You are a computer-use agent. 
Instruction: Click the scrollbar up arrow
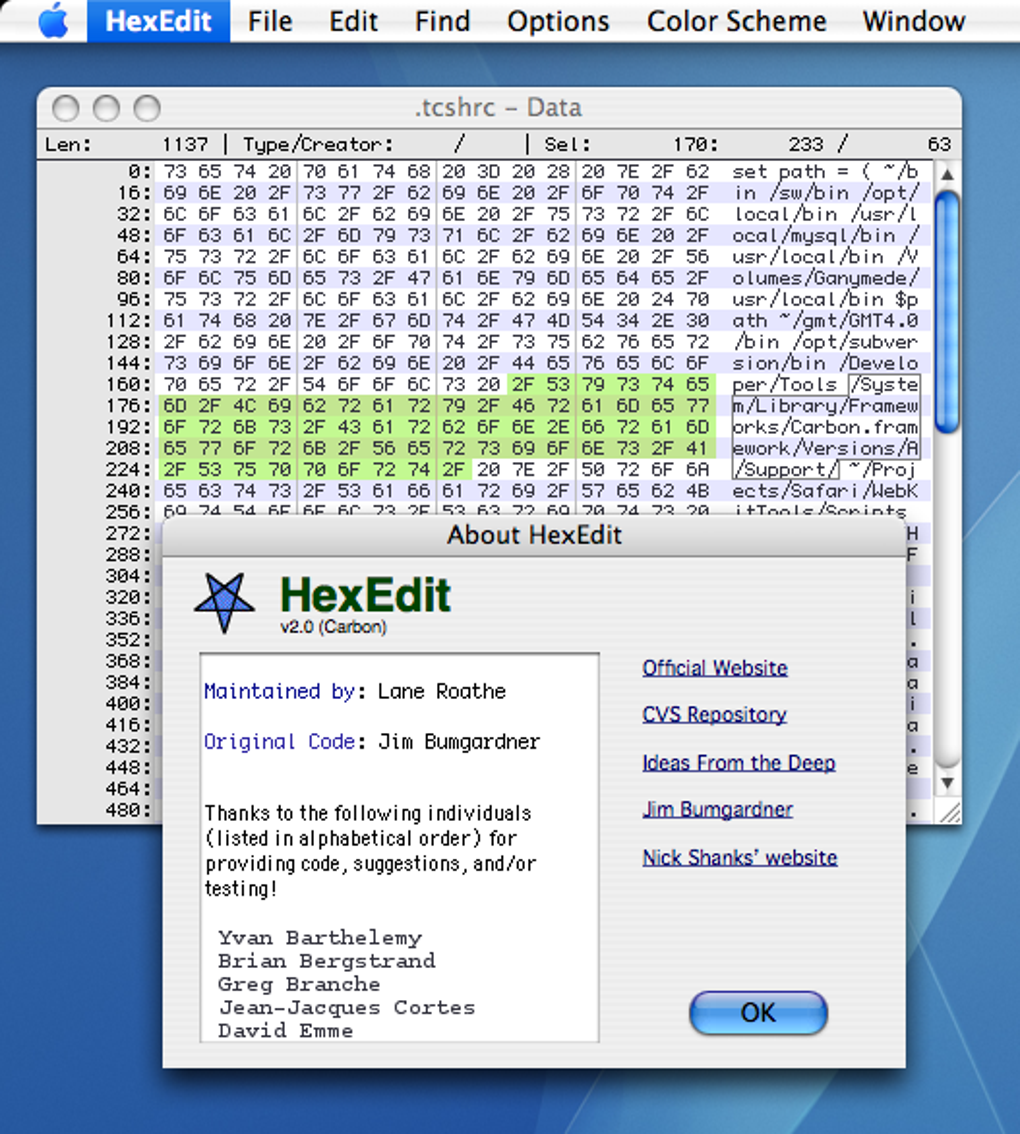coord(947,174)
